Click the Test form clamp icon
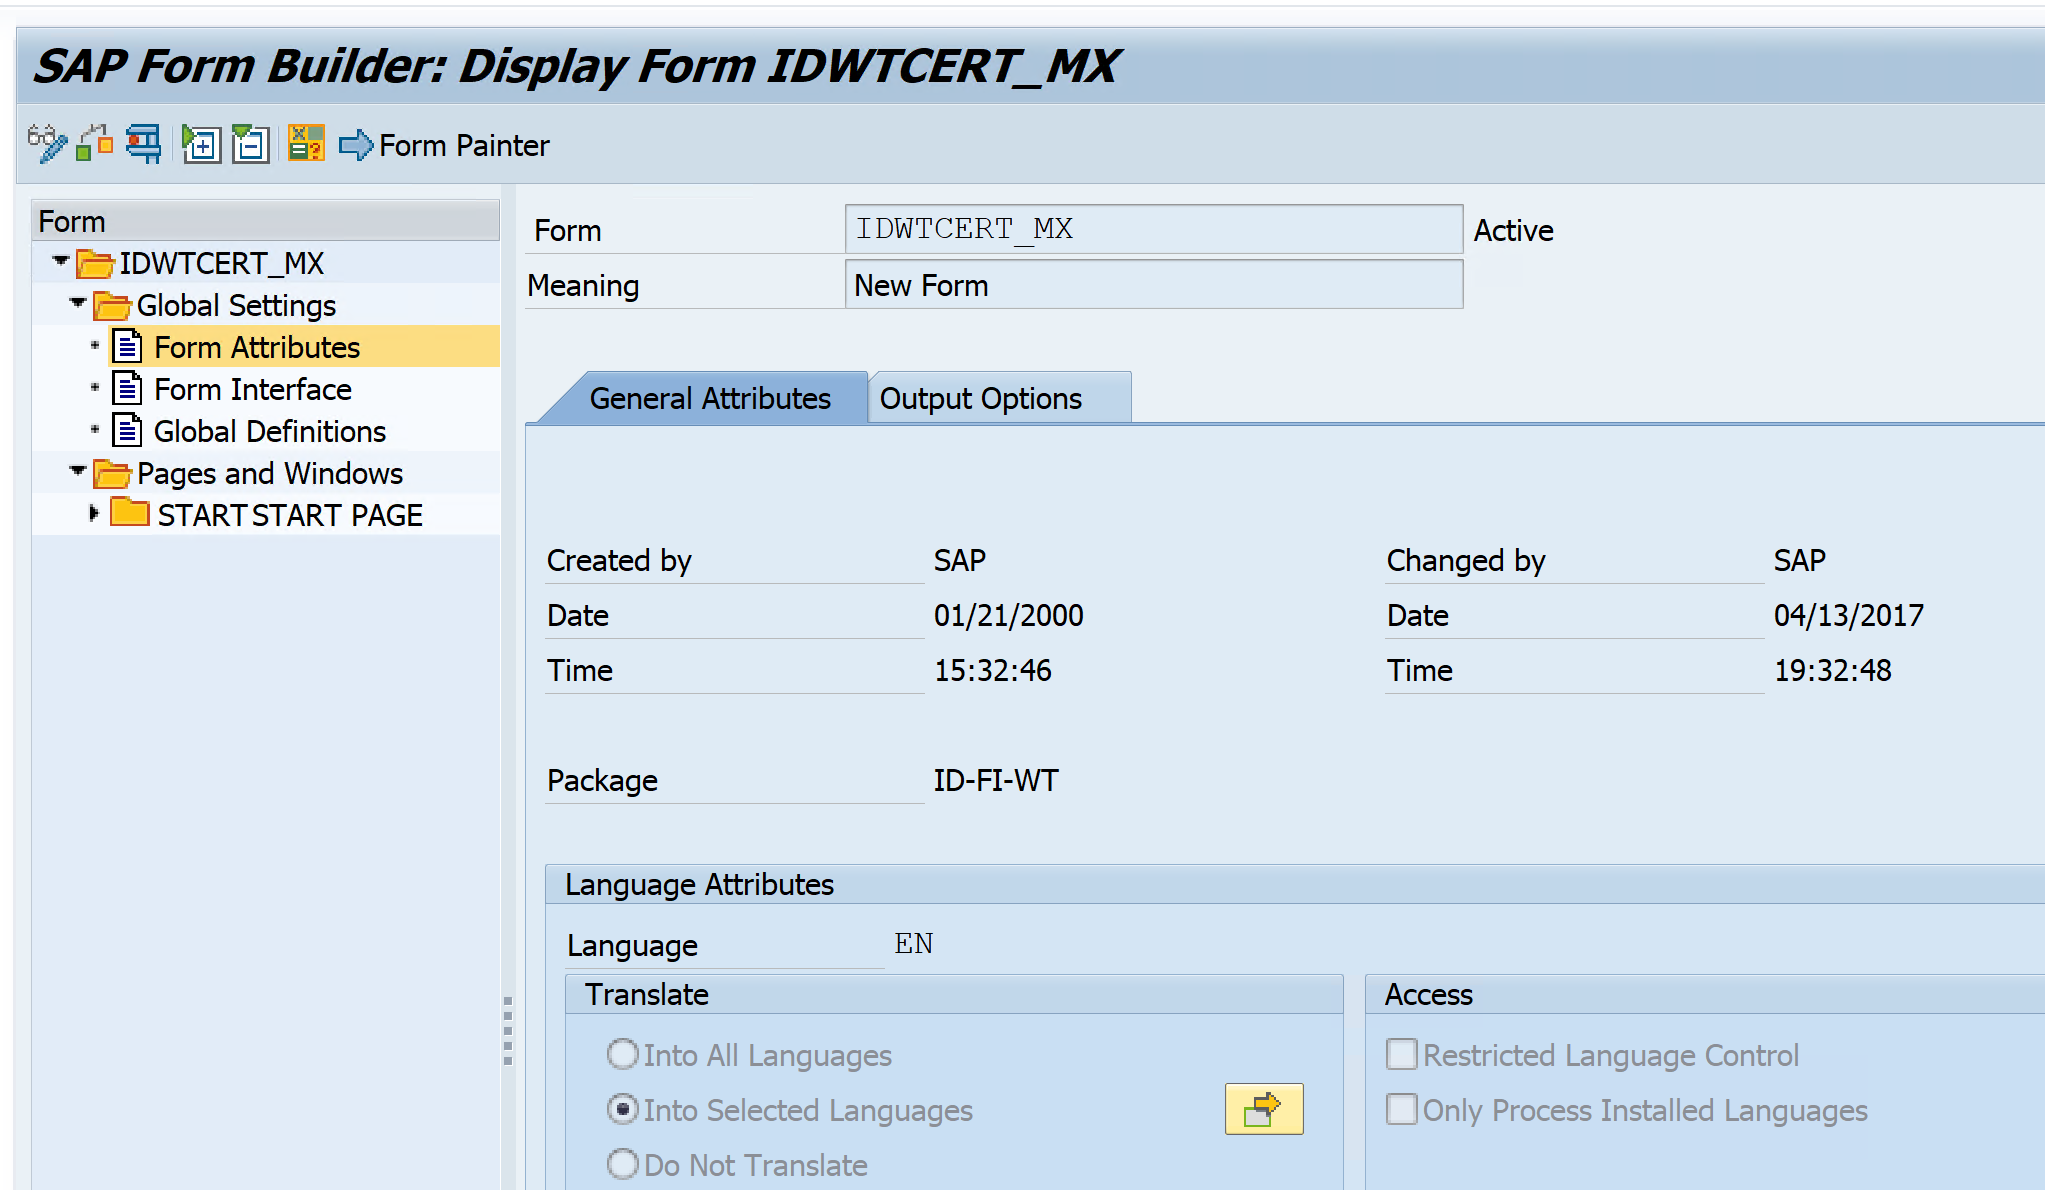The width and height of the screenshot is (2045, 1190). [143, 144]
